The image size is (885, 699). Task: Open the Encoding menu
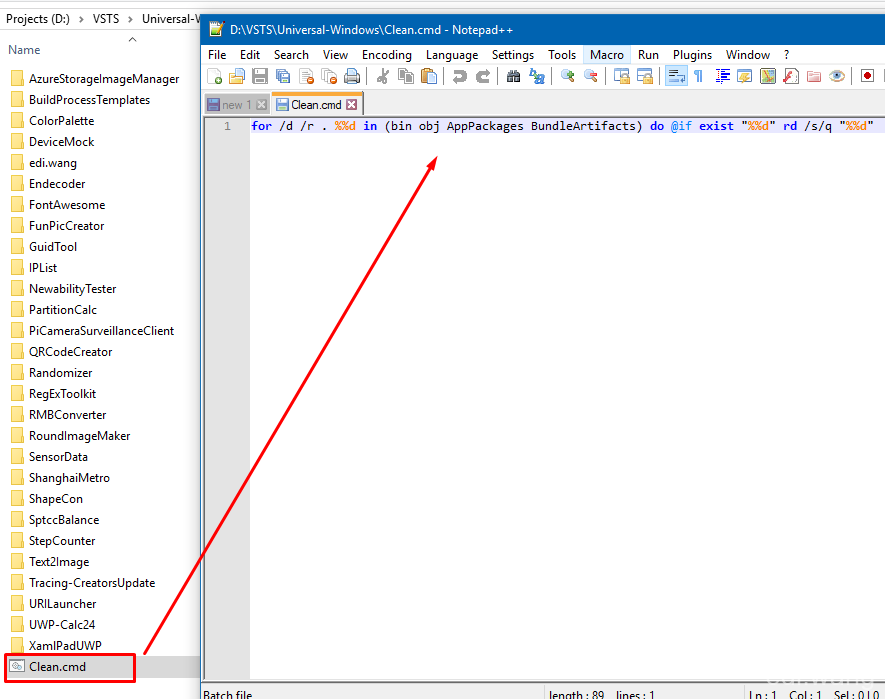[387, 55]
